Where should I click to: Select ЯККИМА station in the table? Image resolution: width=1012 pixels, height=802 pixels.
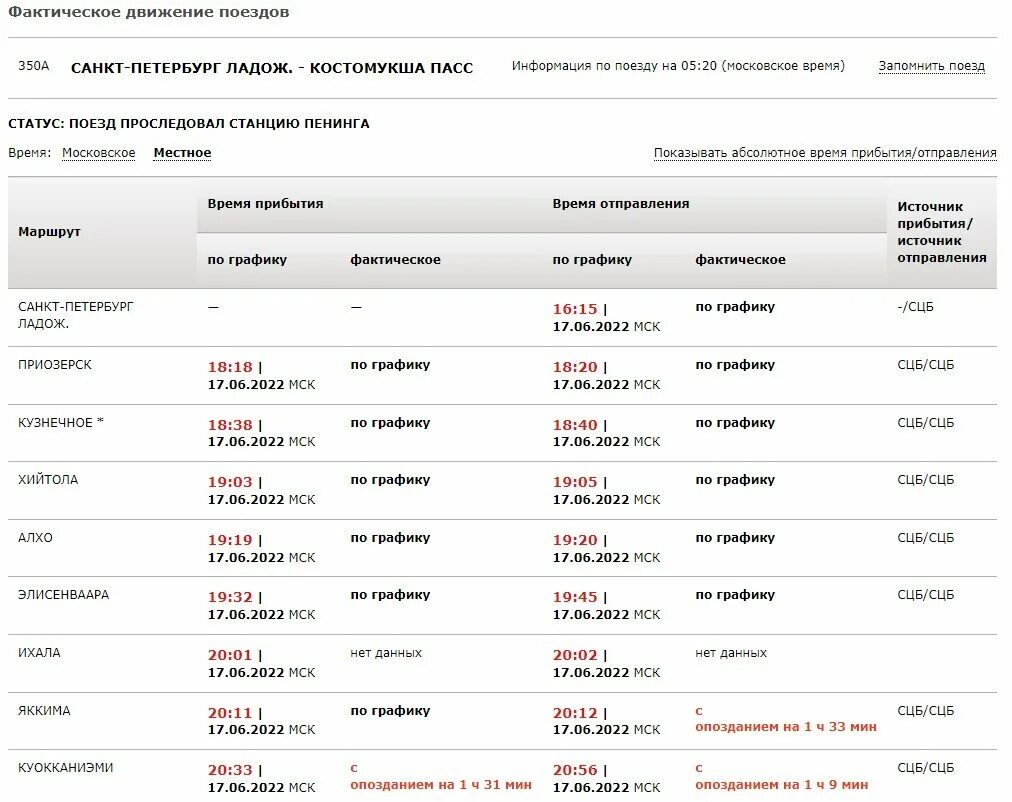44,710
